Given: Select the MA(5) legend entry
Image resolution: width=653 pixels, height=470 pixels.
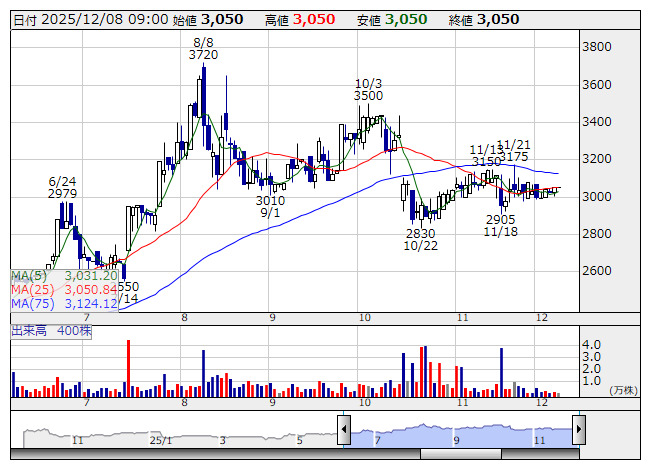Looking at the screenshot, I should (65, 275).
